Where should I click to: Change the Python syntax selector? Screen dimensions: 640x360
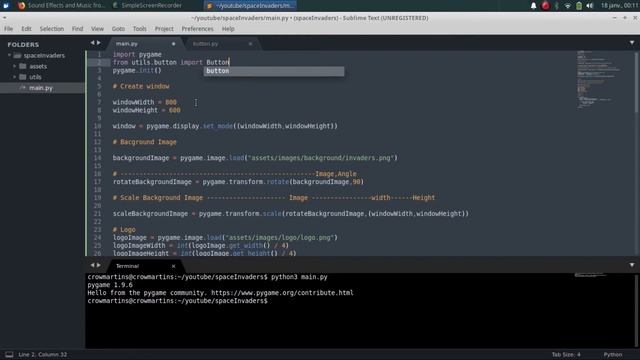[x=613, y=355]
